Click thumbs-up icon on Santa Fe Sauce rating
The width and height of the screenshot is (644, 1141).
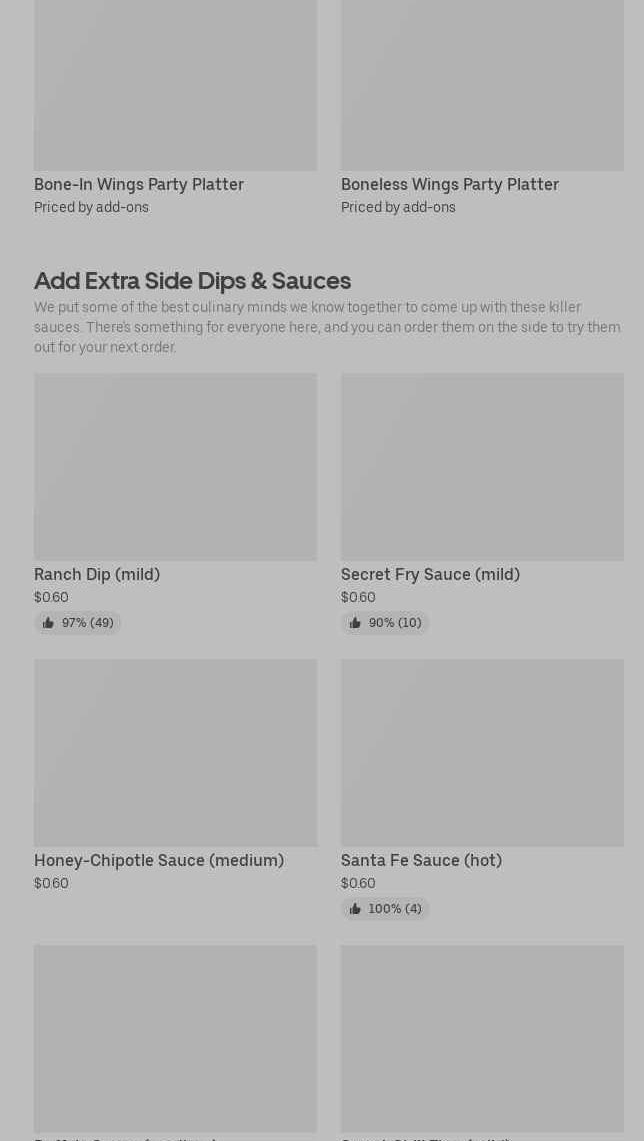pos(355,909)
